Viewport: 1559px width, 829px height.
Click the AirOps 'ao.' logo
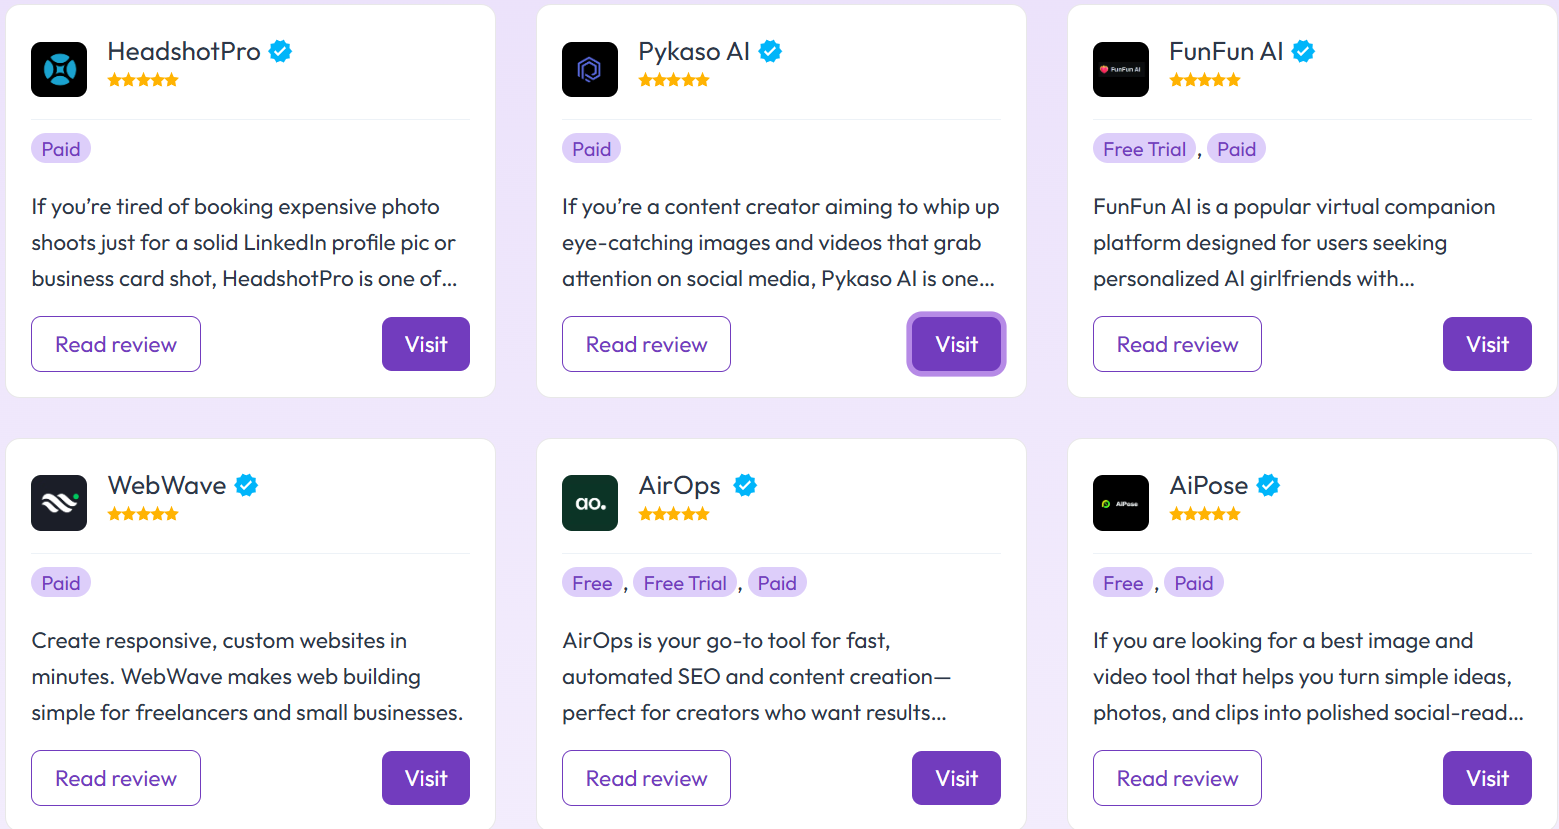tap(589, 503)
